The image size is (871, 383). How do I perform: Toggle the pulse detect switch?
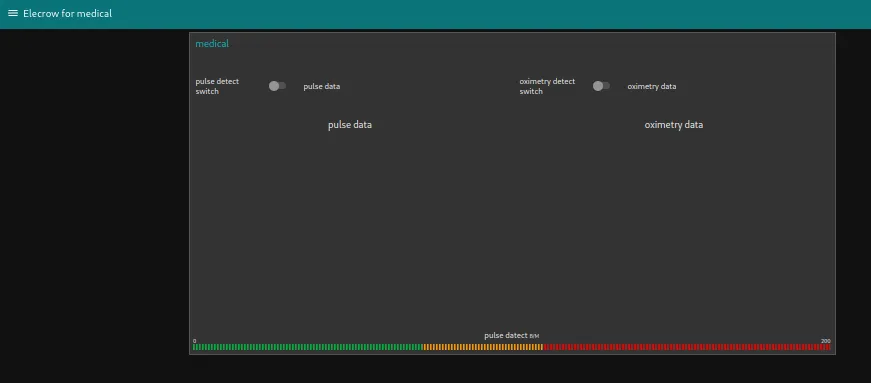tap(277, 86)
